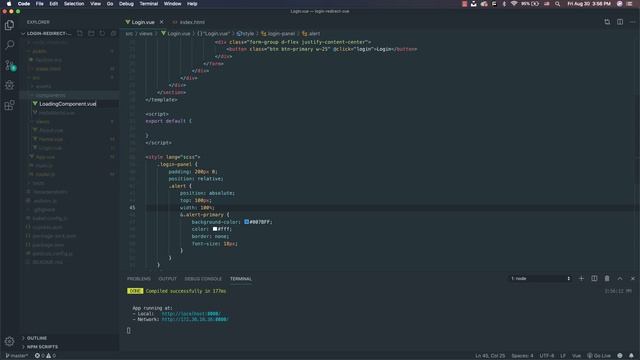
Task: Click 'Ln 45, Col 25' in status bar
Action: click(490, 356)
